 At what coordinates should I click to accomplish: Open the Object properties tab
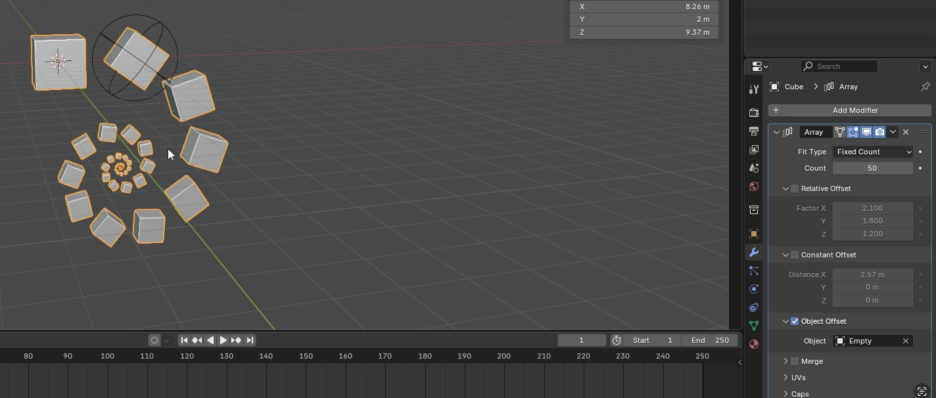(x=754, y=234)
